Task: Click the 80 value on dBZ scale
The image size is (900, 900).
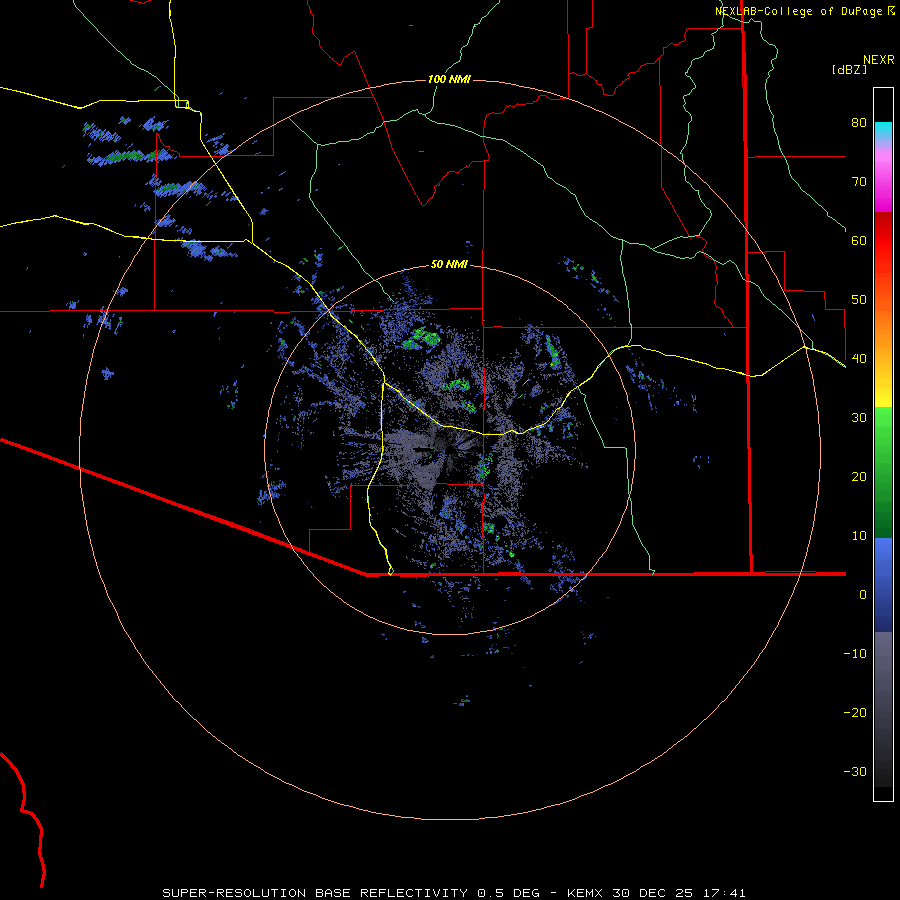Action: [x=859, y=122]
